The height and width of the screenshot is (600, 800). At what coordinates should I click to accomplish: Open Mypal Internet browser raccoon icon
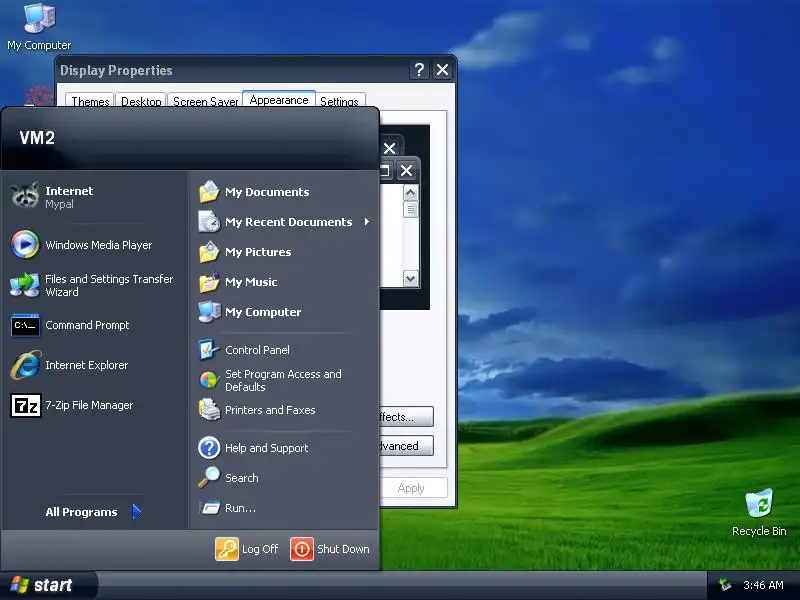[x=25, y=195]
